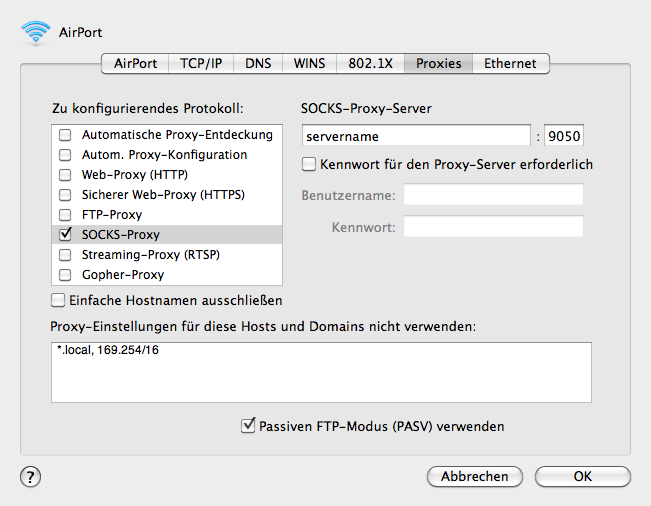Select the Streaming-Proxy (RTSP) row label
The image size is (651, 506).
[x=151, y=254]
